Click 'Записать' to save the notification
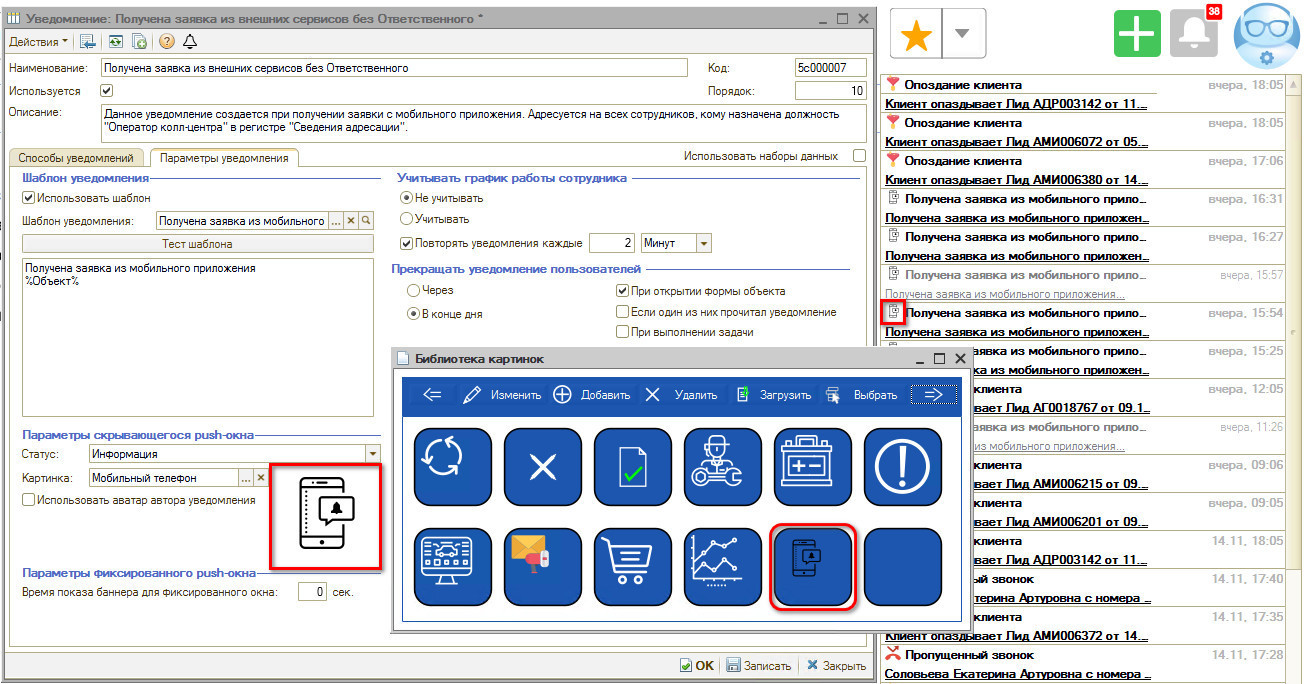 tap(759, 665)
